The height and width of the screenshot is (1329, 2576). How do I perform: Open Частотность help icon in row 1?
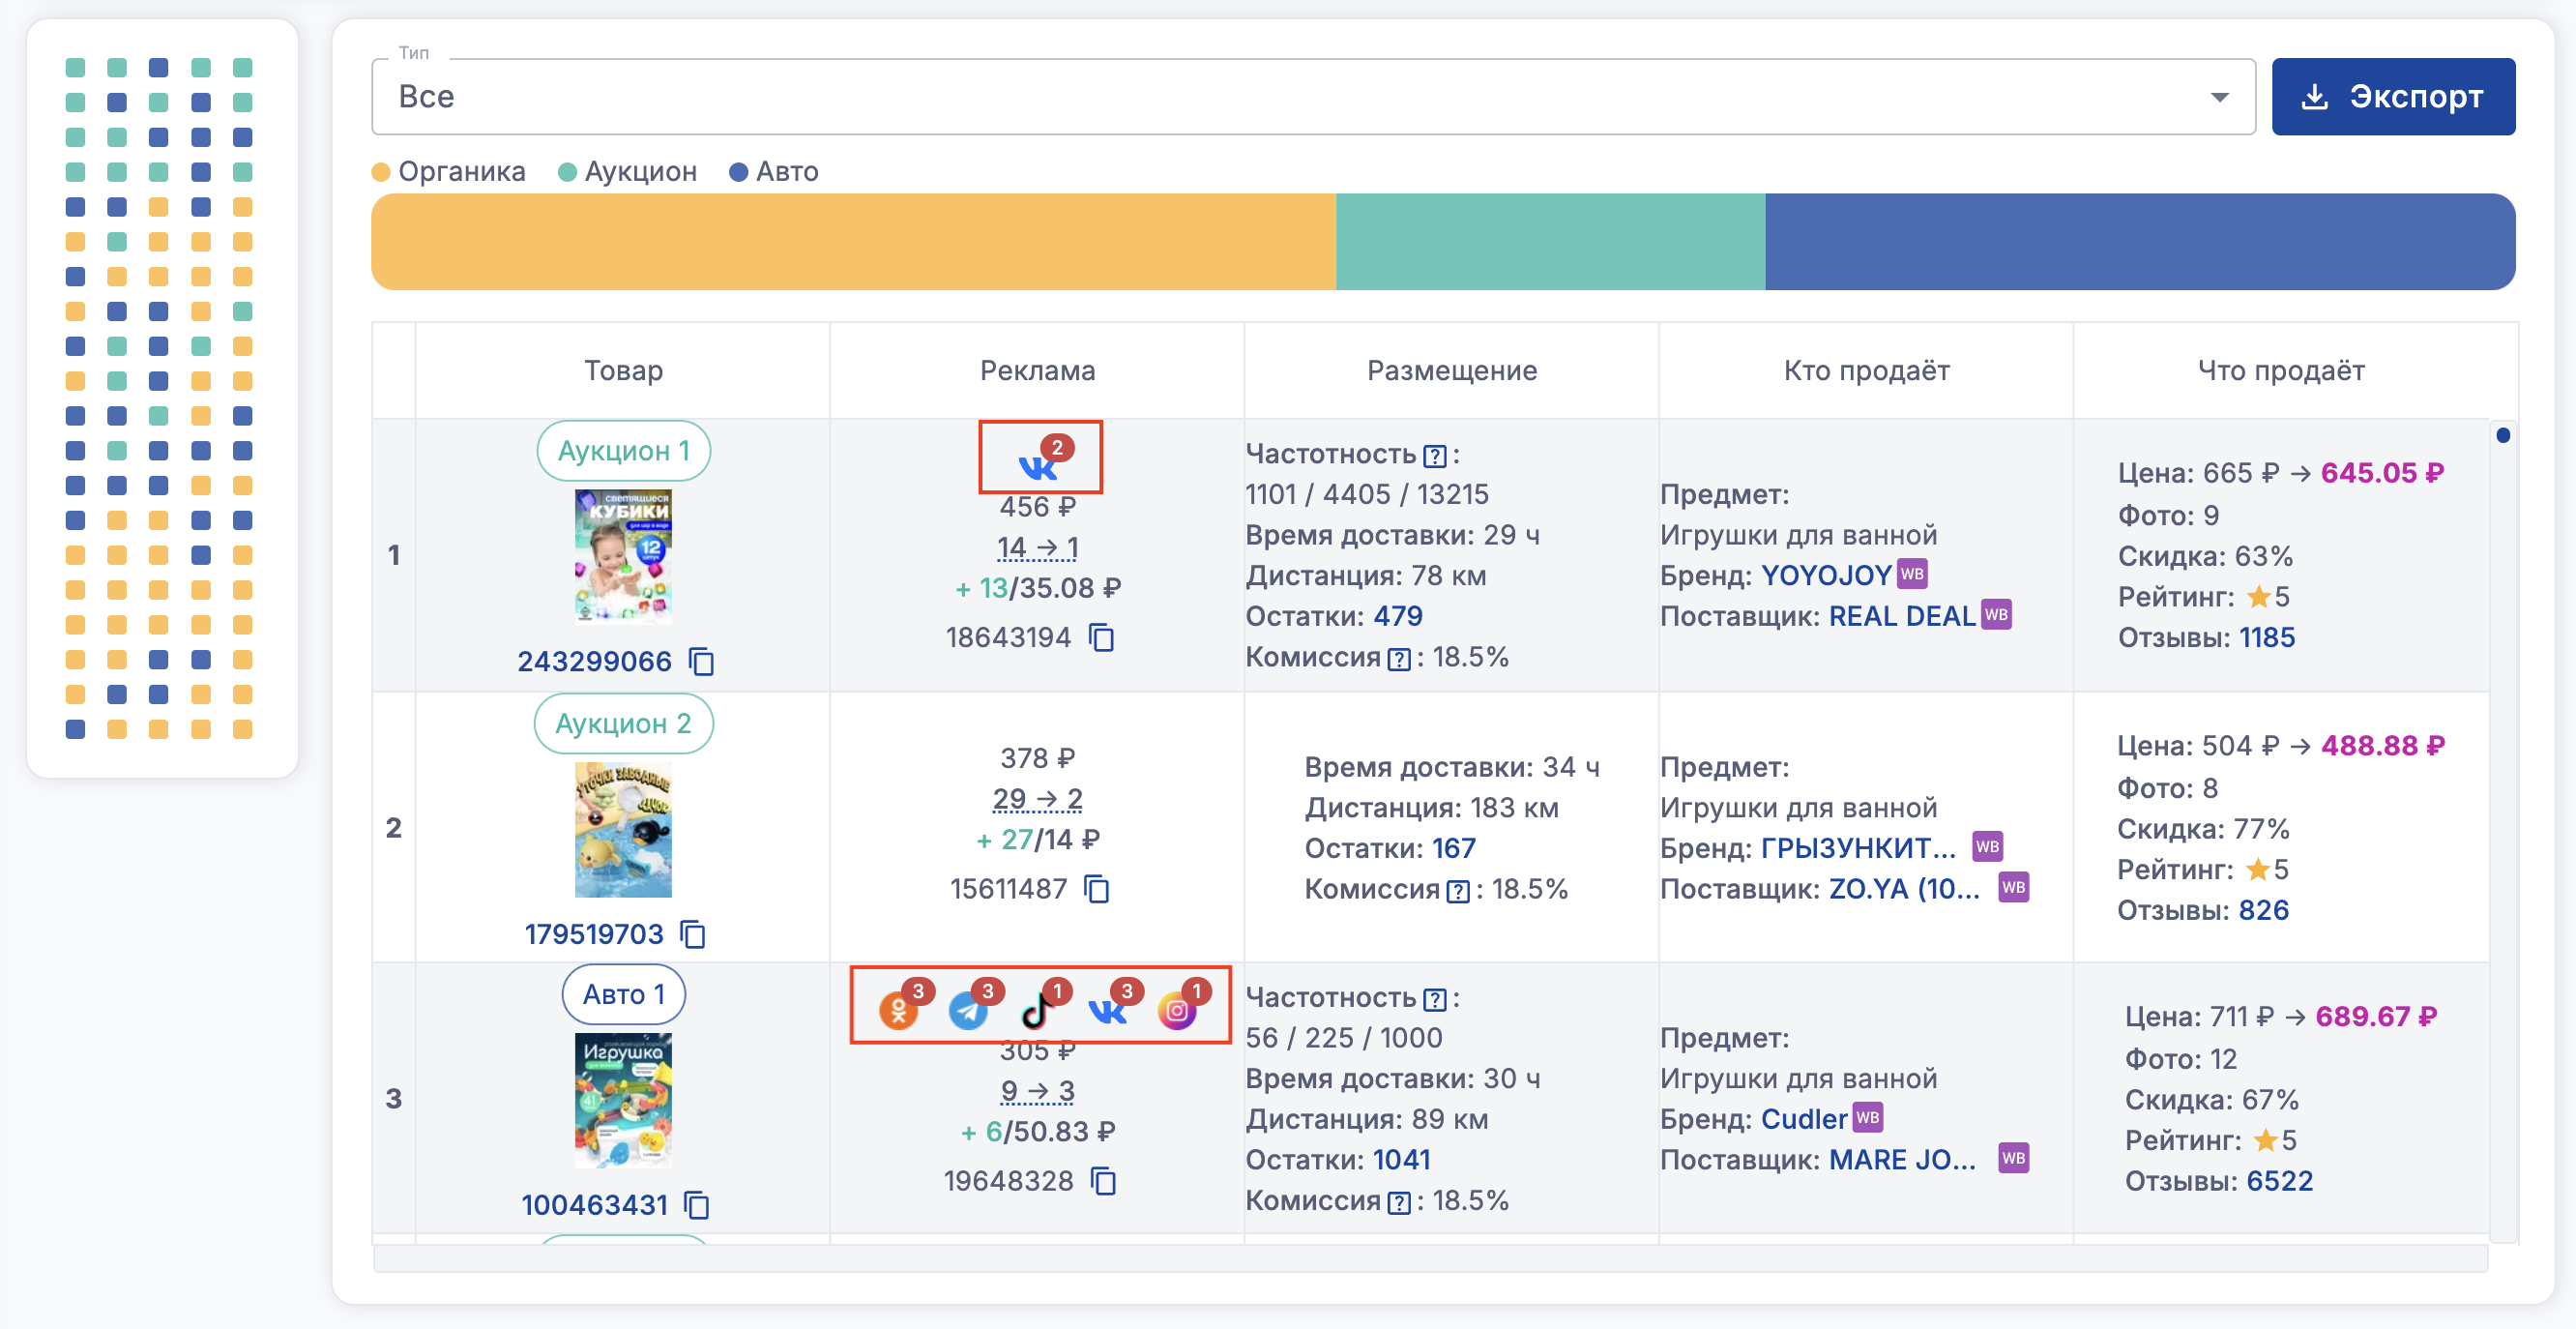(x=1434, y=456)
